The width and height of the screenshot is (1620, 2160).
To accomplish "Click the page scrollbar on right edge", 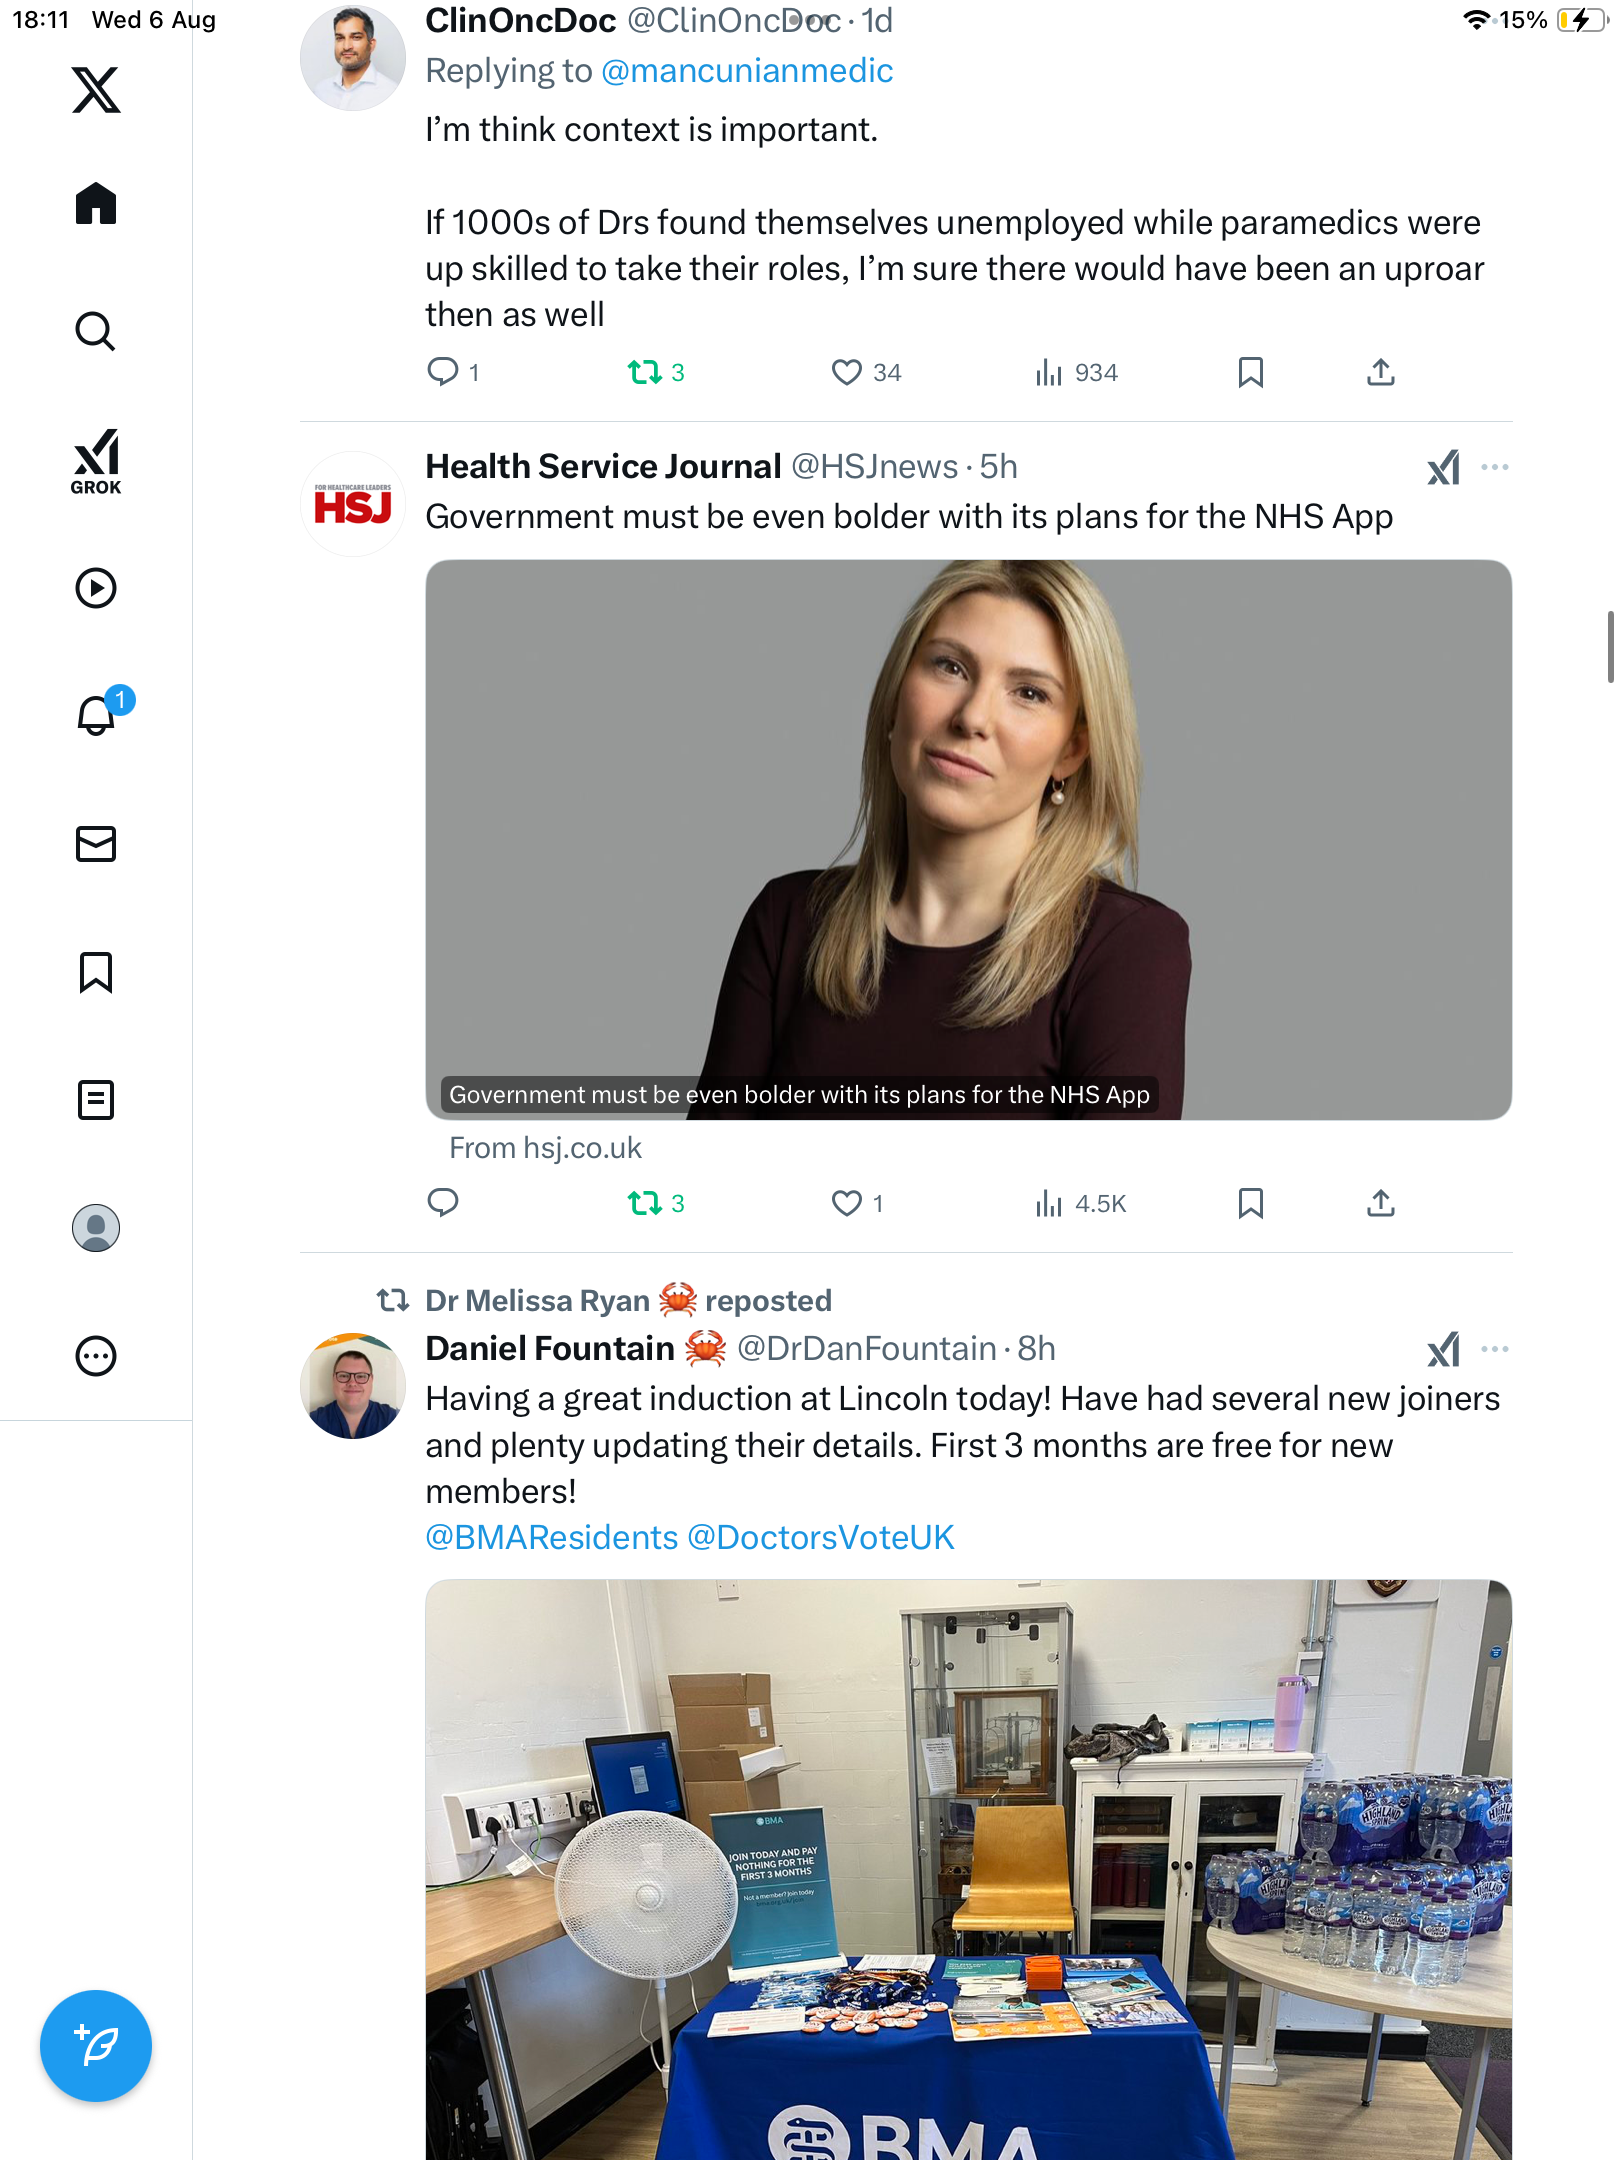I will [x=1609, y=648].
